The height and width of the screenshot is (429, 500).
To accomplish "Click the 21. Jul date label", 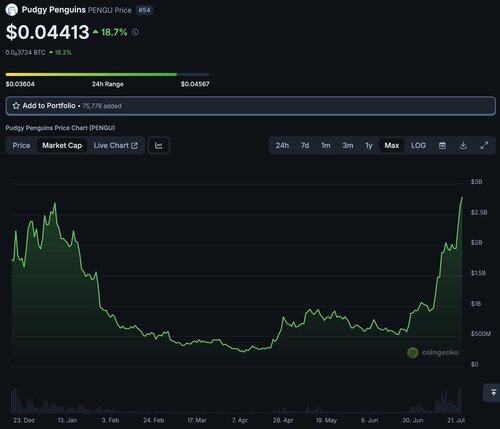I will 456,420.
